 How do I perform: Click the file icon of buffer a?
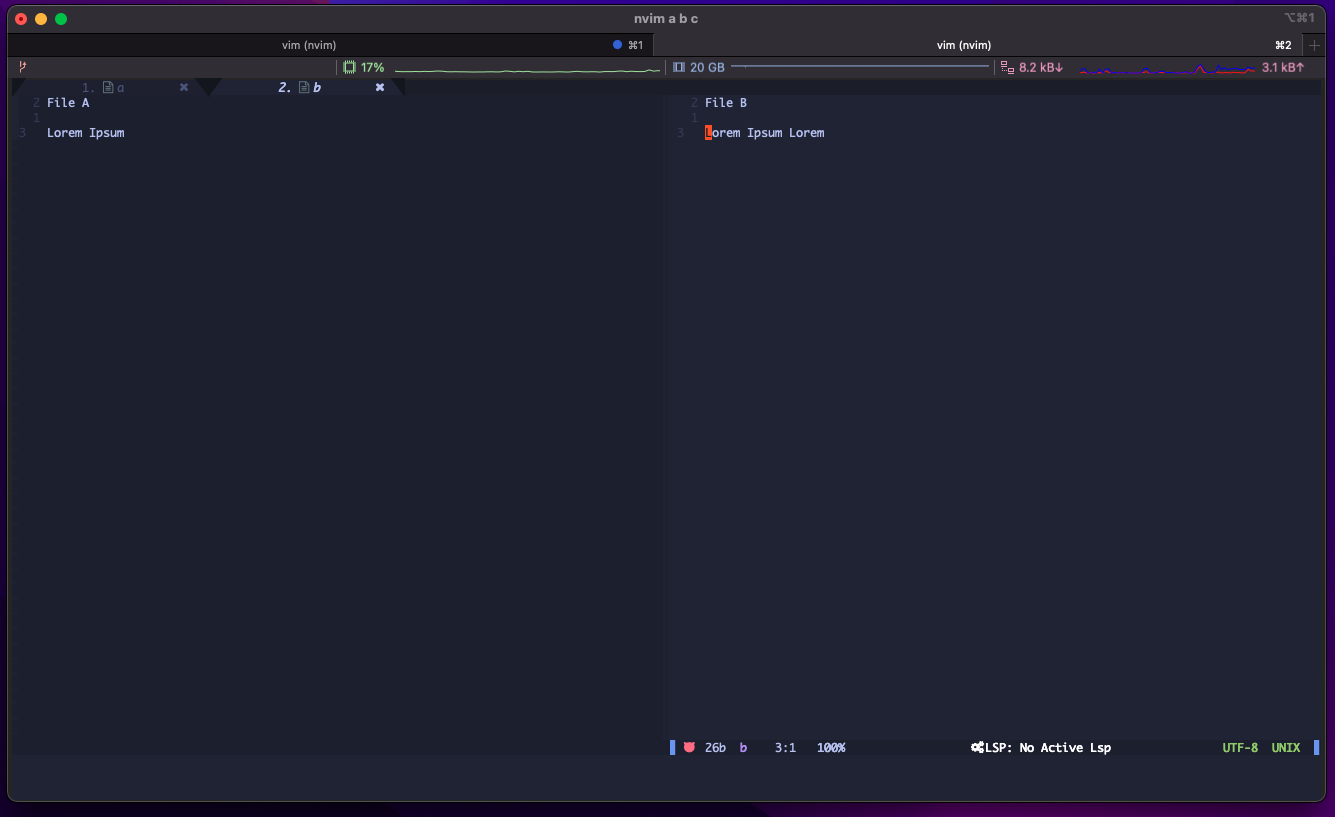click(108, 88)
